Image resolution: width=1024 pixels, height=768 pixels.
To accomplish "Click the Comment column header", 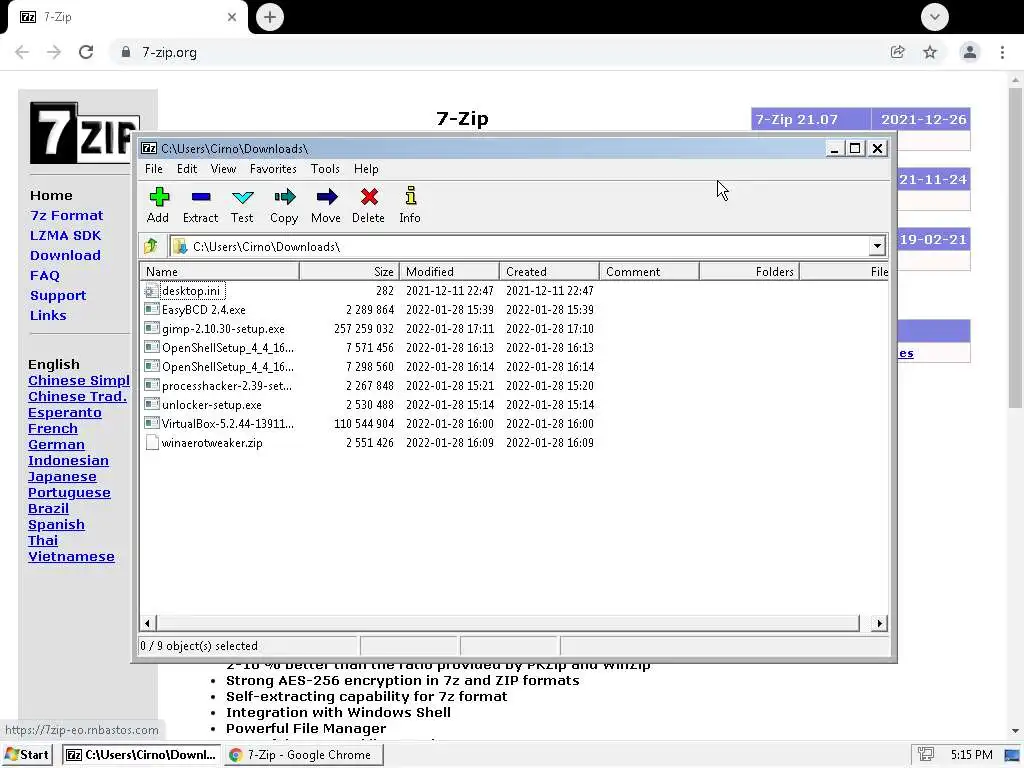I will point(649,272).
